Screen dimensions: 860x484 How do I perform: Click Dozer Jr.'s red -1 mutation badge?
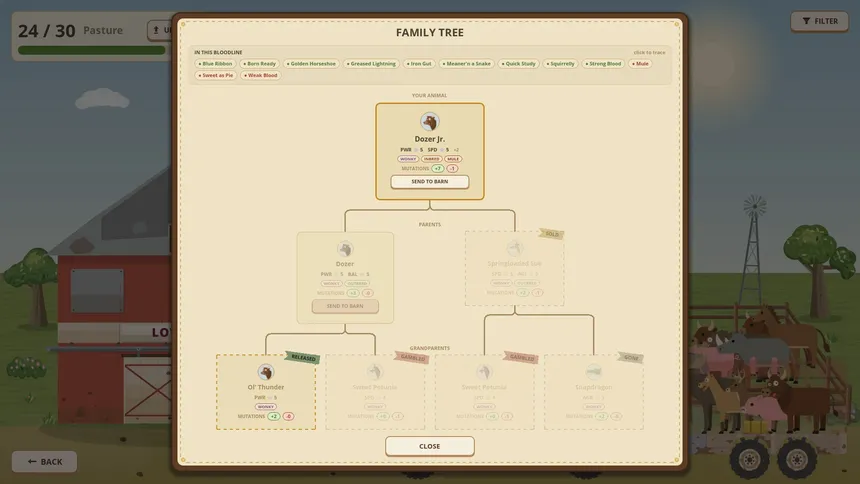[x=452, y=168]
